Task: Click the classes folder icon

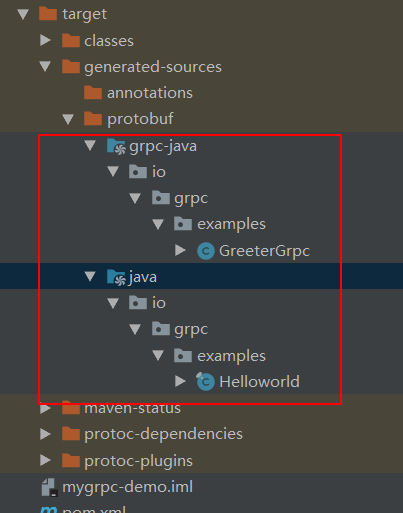Action: pos(71,41)
